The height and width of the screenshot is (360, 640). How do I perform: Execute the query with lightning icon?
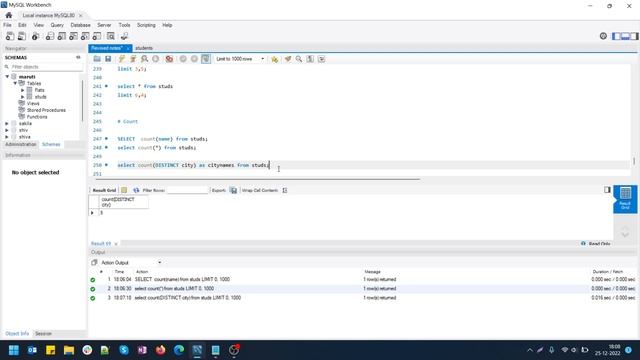(122, 59)
